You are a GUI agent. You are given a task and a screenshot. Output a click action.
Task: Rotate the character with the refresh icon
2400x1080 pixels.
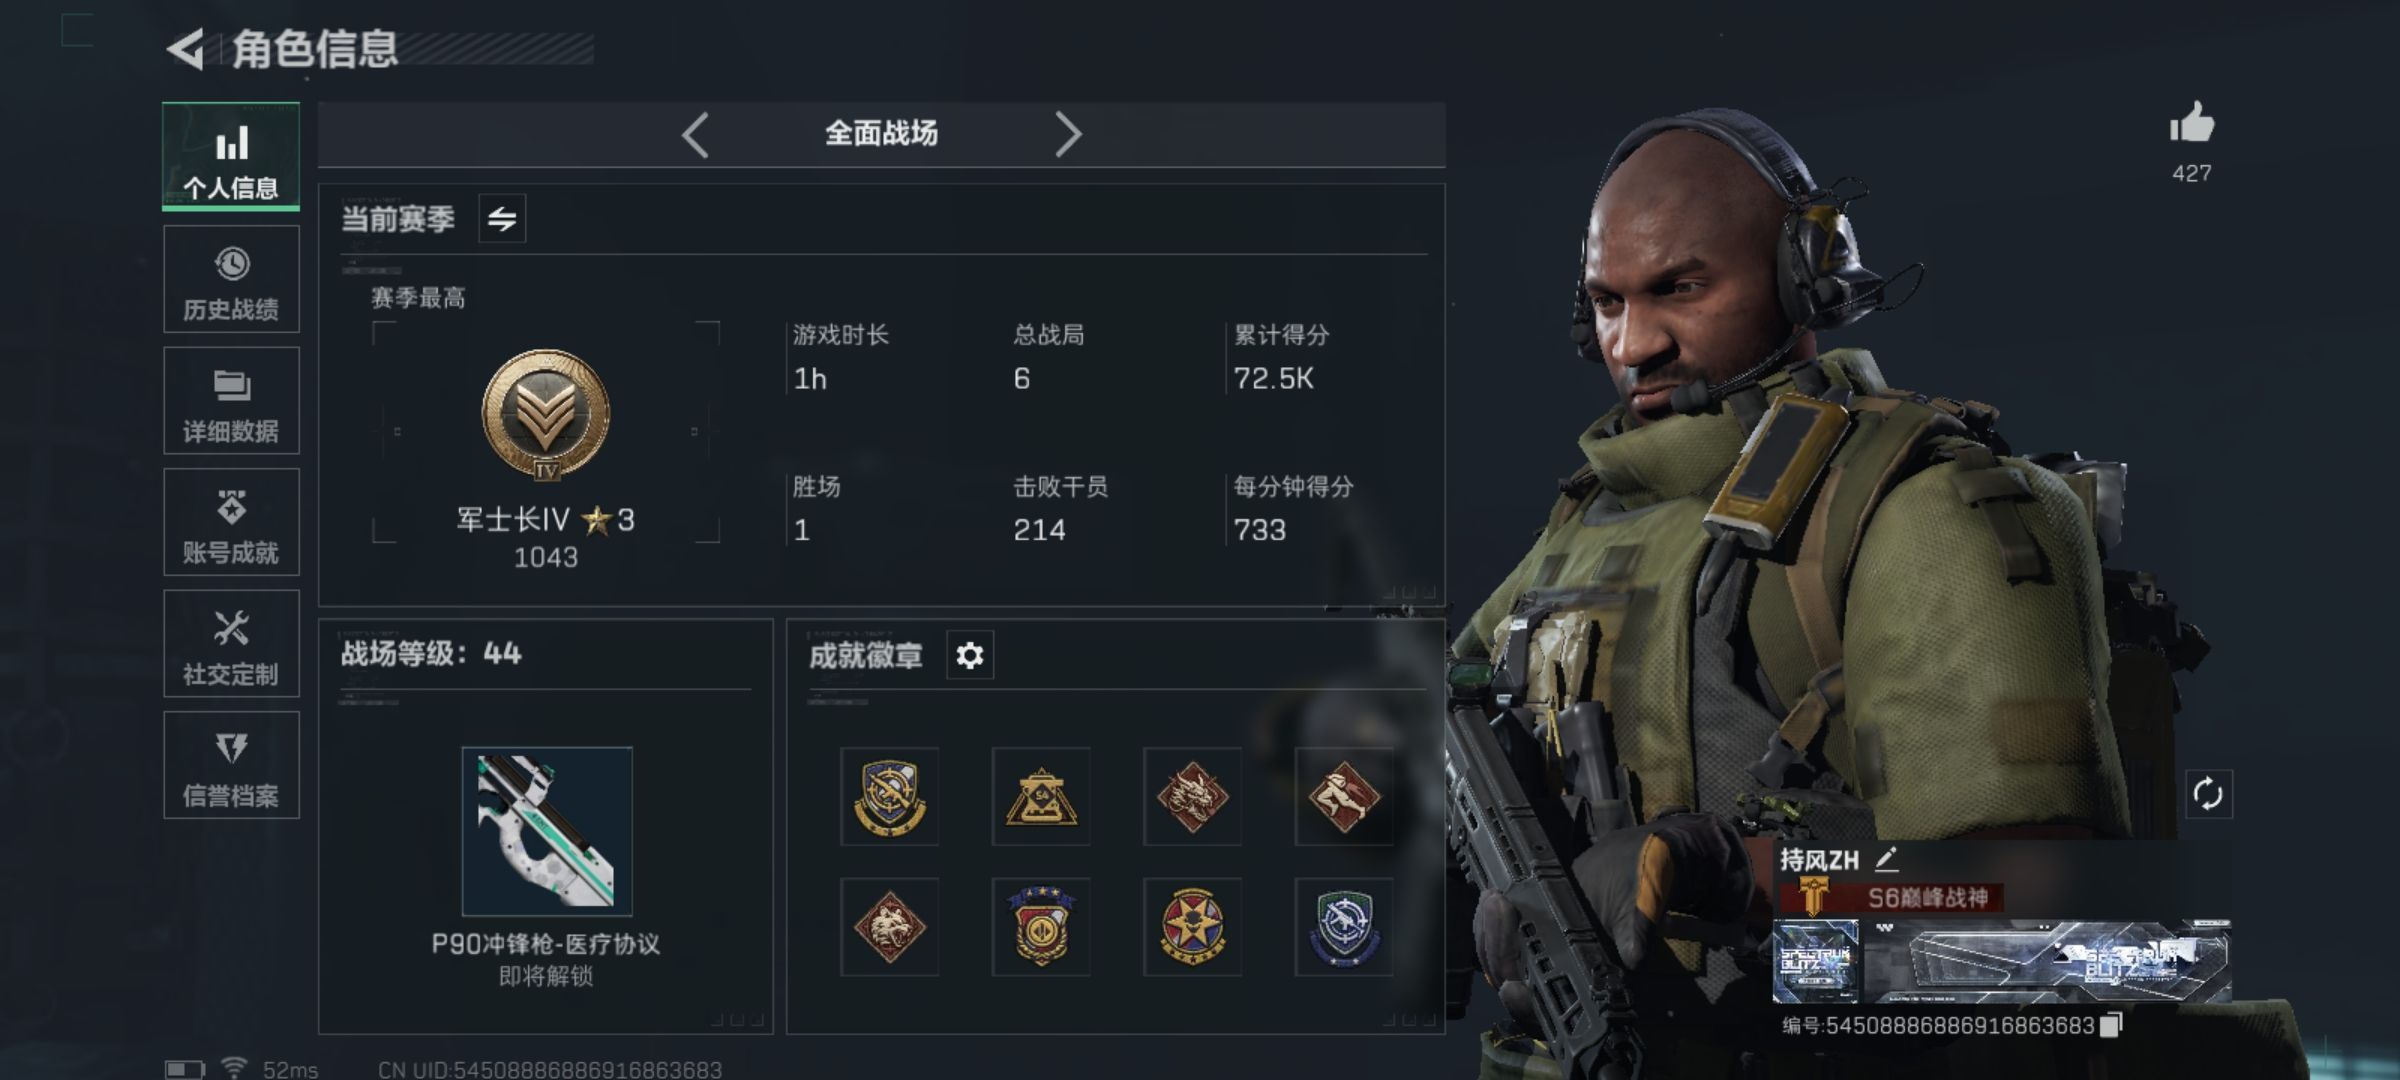coord(2208,795)
